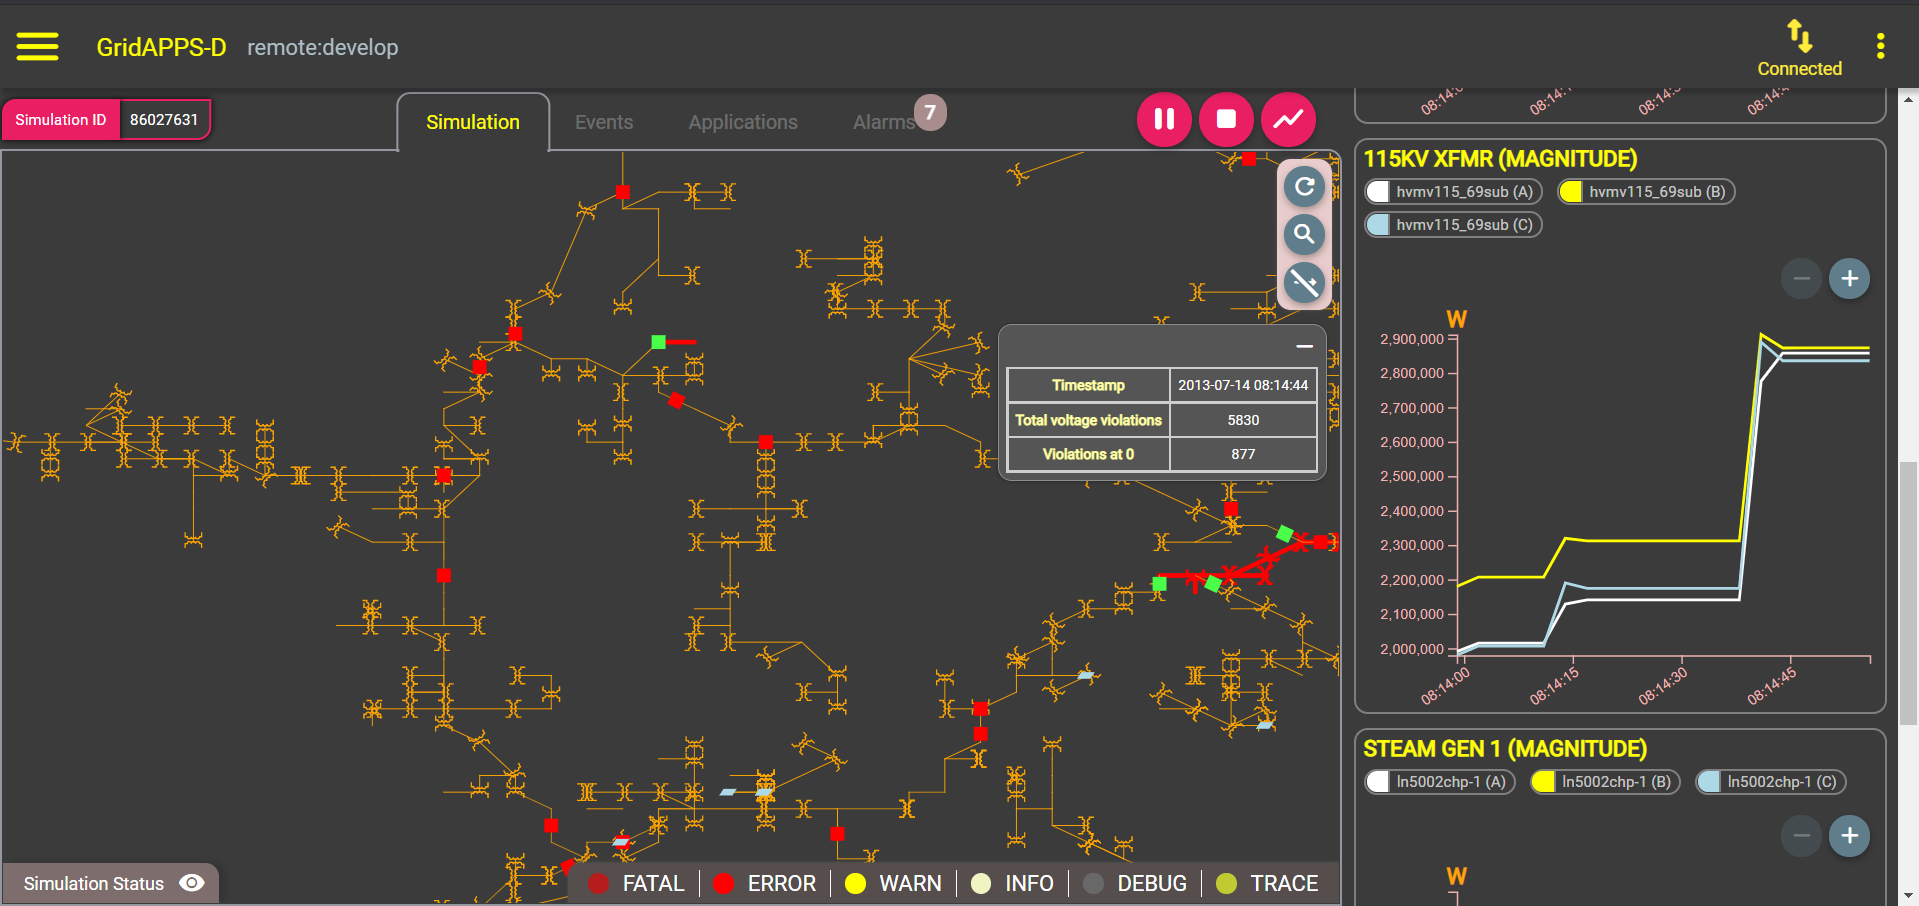Zoom out on the Steam Gen 1 chart
The height and width of the screenshot is (906, 1919).
(x=1801, y=836)
